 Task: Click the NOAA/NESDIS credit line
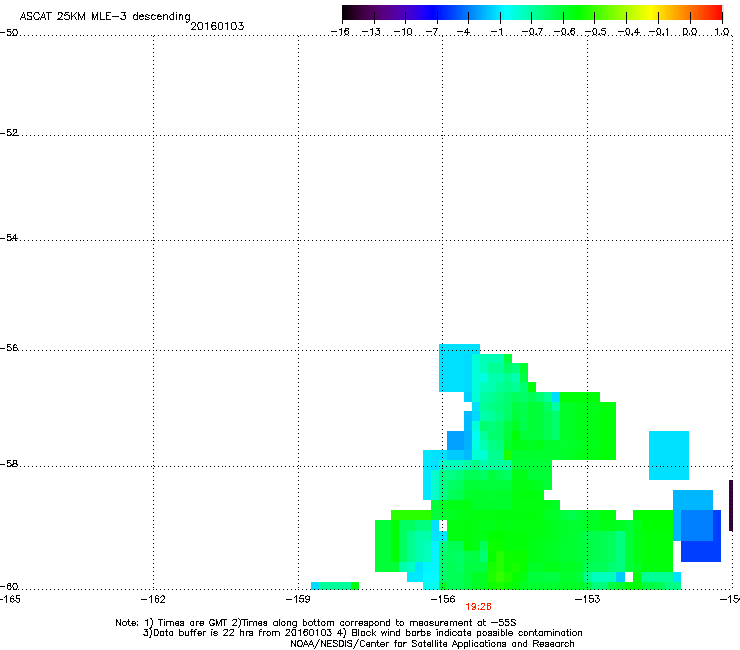[x=432, y=644]
